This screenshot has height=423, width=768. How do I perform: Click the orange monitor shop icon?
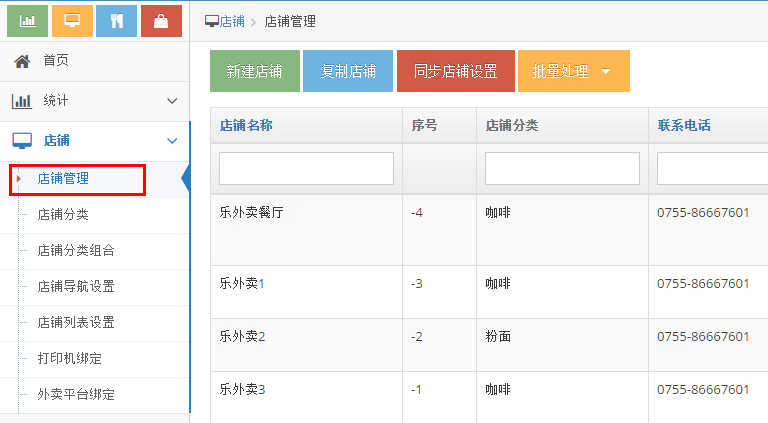[x=72, y=21]
